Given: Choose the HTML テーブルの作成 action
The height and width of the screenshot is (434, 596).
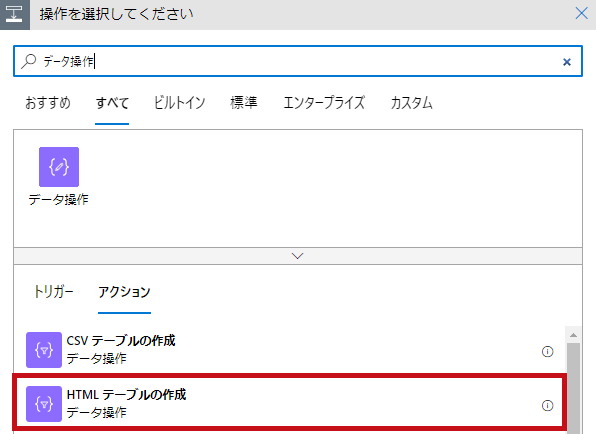Looking at the screenshot, I should (x=290, y=402).
